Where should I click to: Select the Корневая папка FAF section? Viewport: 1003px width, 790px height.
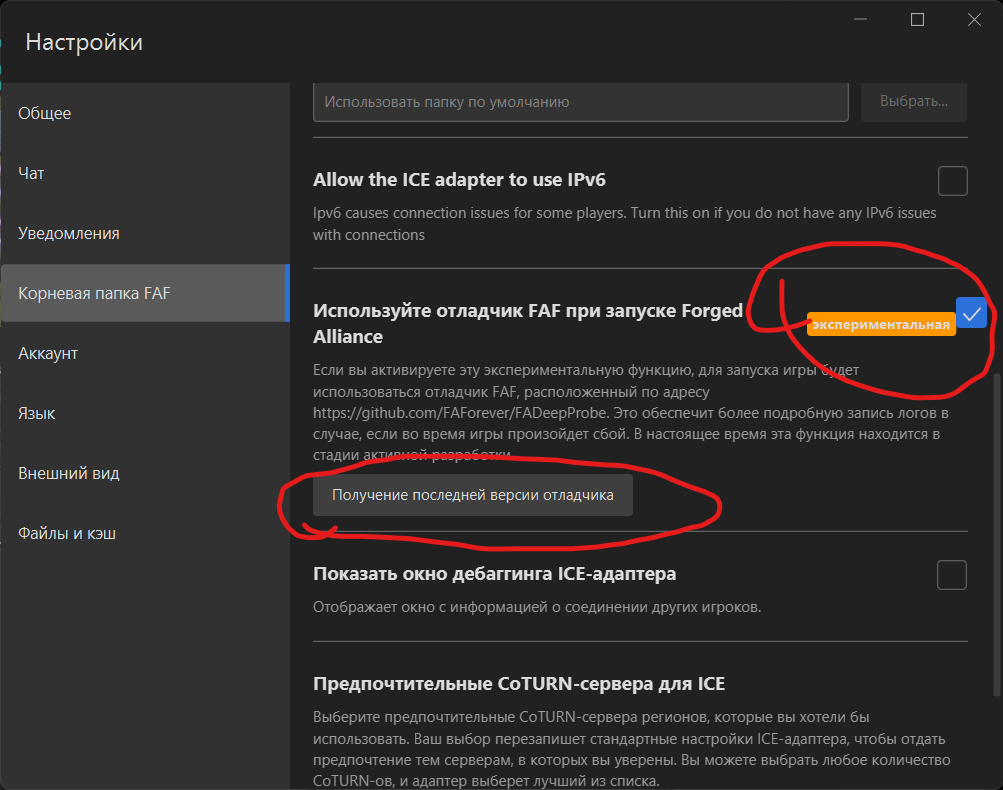[x=145, y=293]
